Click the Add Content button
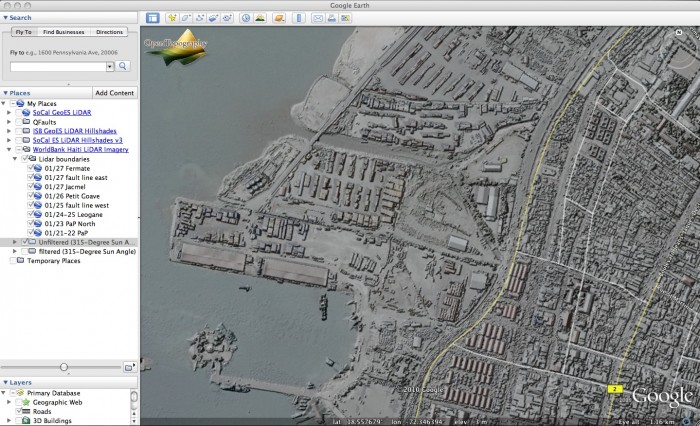The width and height of the screenshot is (700, 426). click(114, 93)
